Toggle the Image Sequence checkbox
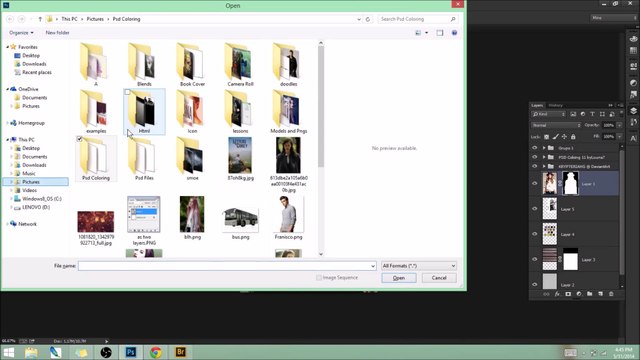This screenshot has width=640, height=360. [319, 278]
